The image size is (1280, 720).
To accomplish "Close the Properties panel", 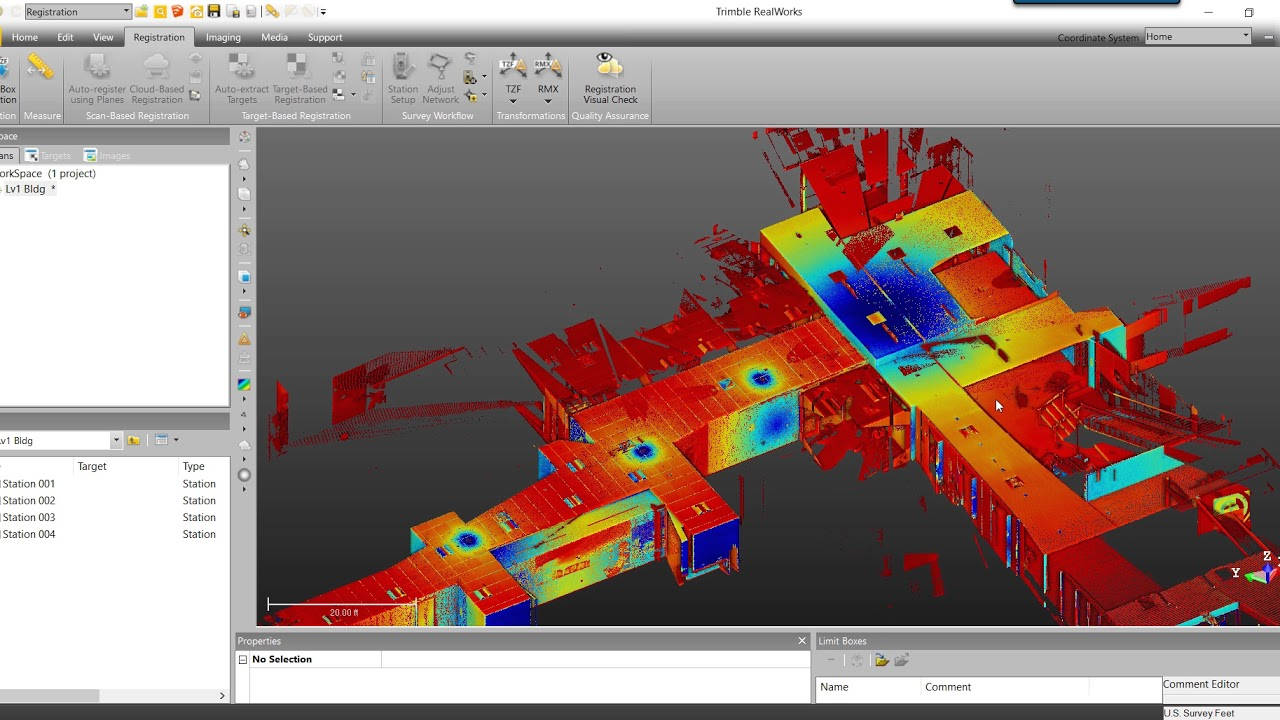I will pos(801,641).
